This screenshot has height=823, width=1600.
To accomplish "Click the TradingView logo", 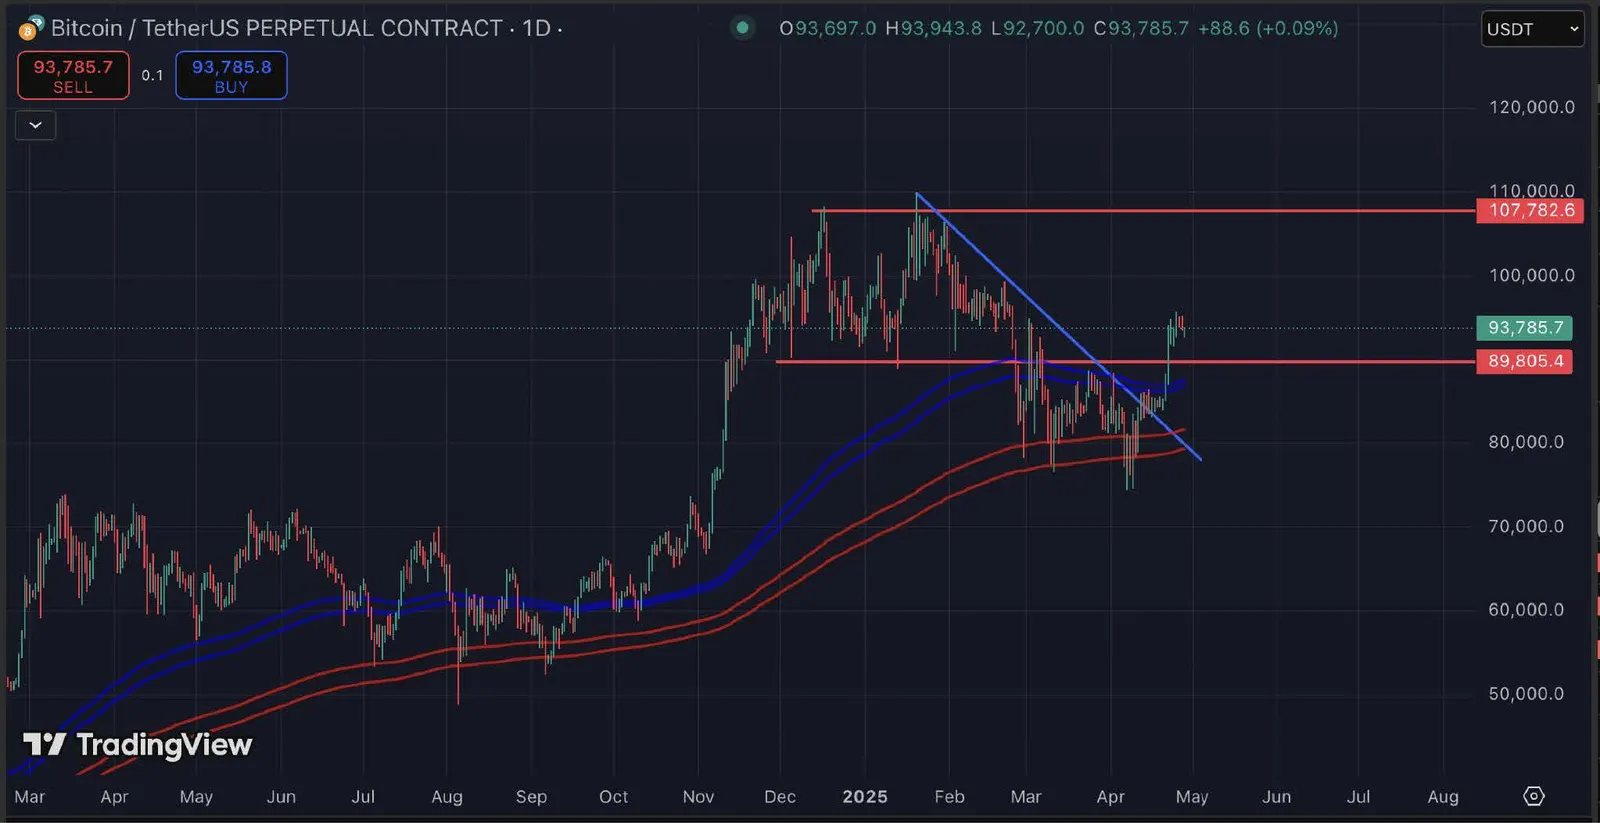I will tap(137, 745).
